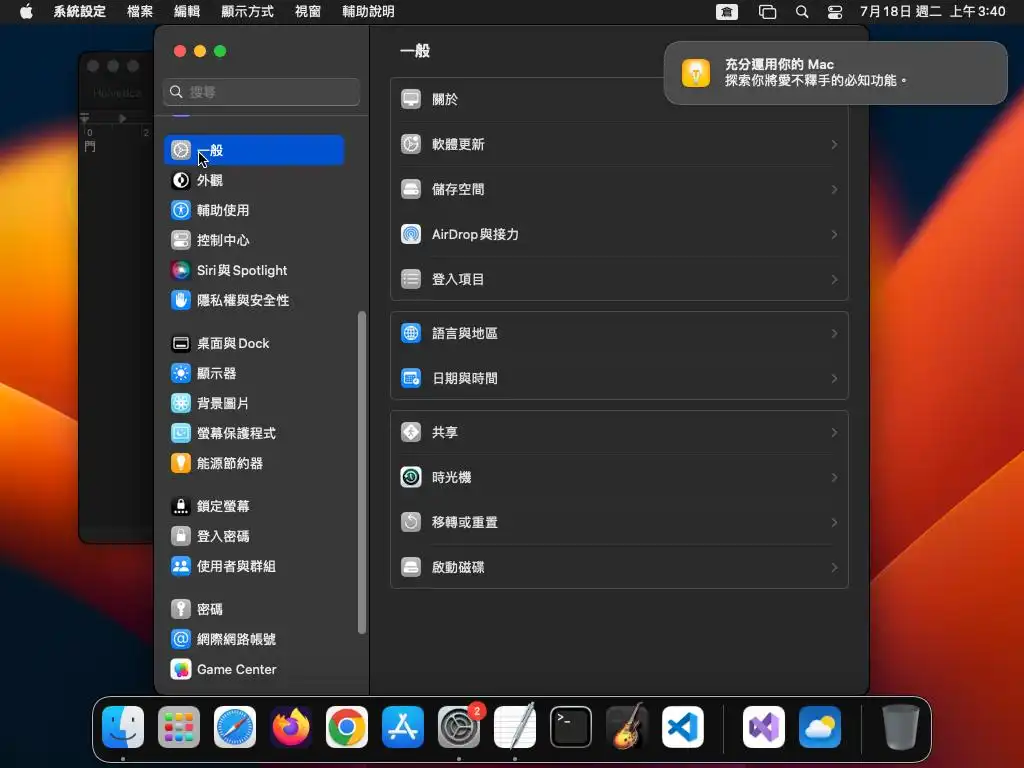Focus the 搜尋 search field

click(261, 92)
